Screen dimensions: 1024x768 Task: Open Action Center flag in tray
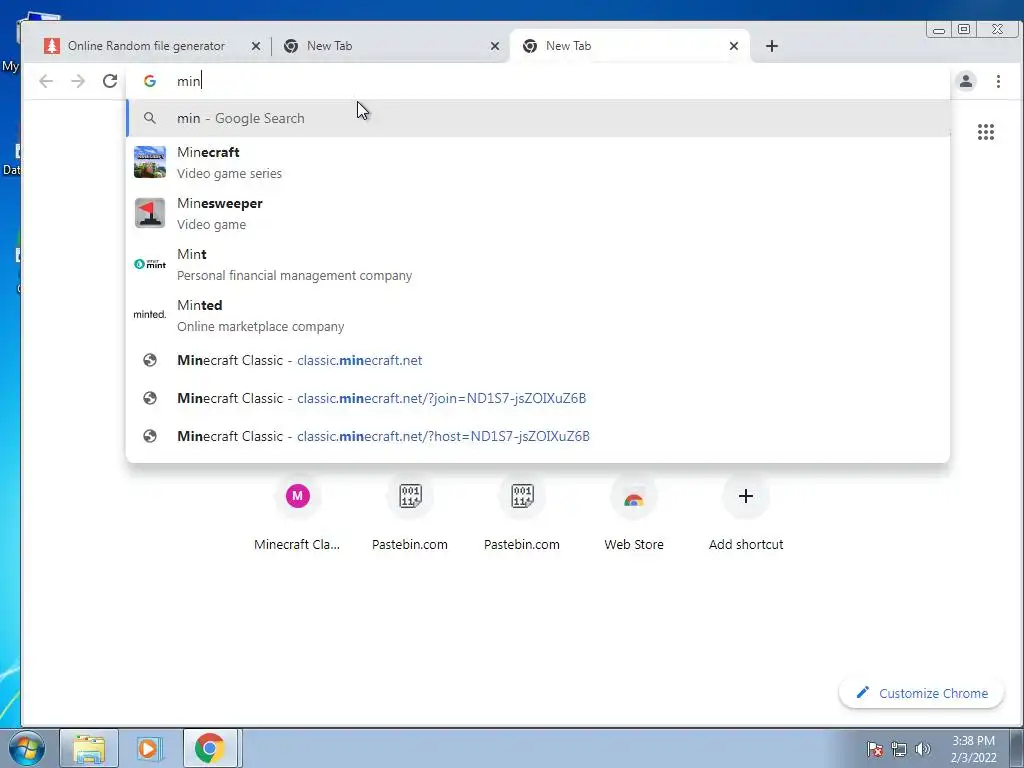[x=875, y=749]
